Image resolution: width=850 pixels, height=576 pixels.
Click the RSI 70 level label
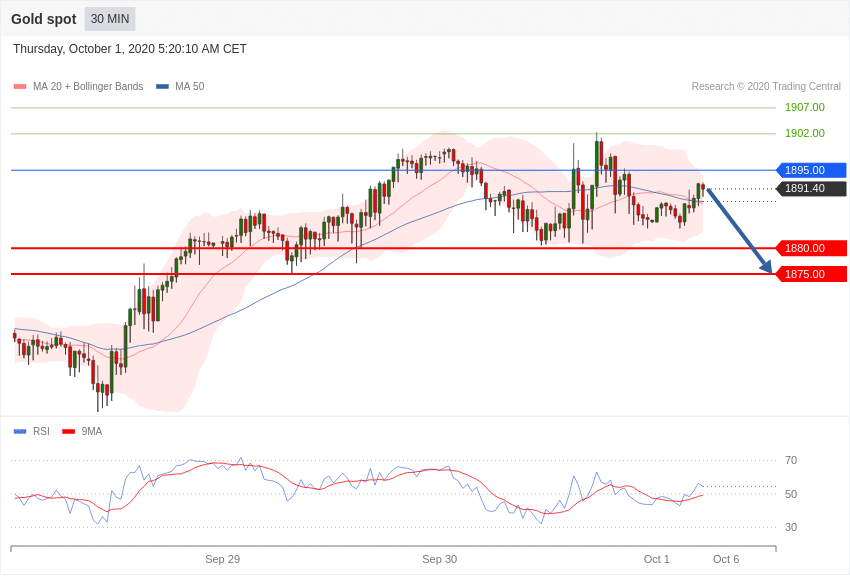[x=791, y=460]
